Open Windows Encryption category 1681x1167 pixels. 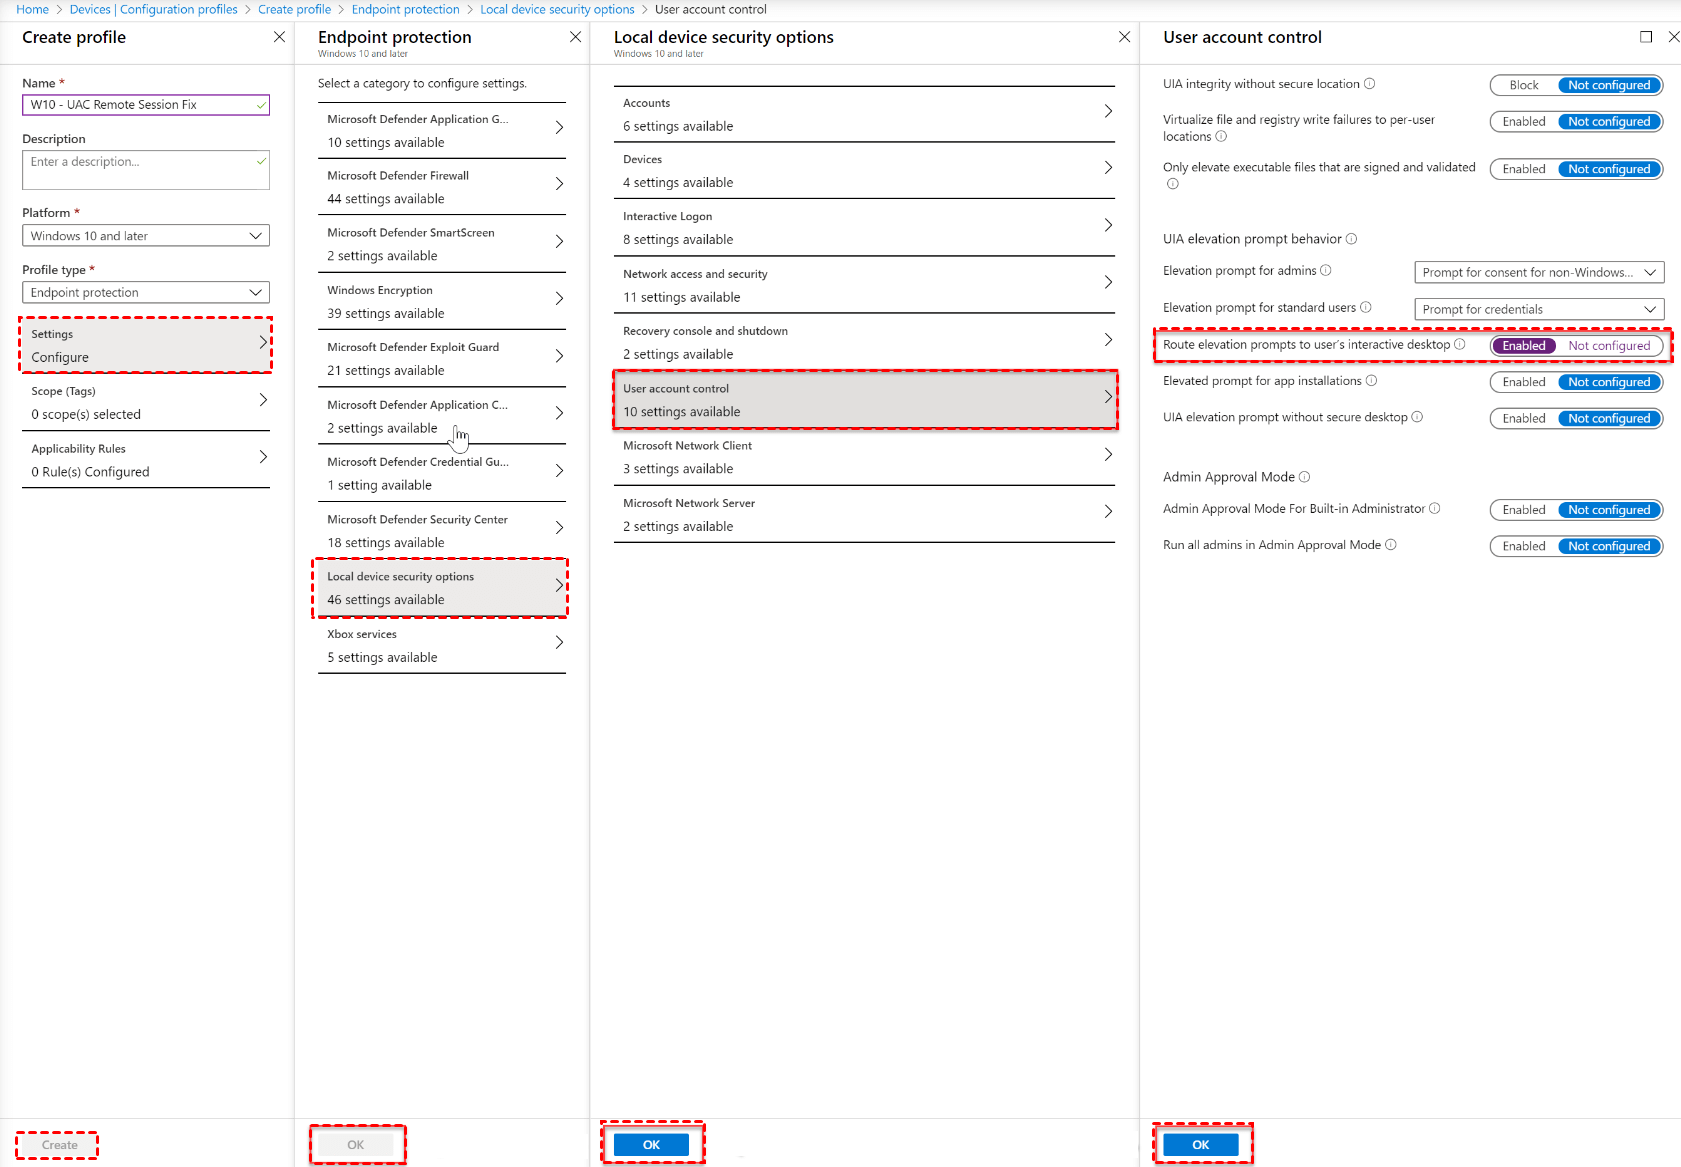point(442,301)
